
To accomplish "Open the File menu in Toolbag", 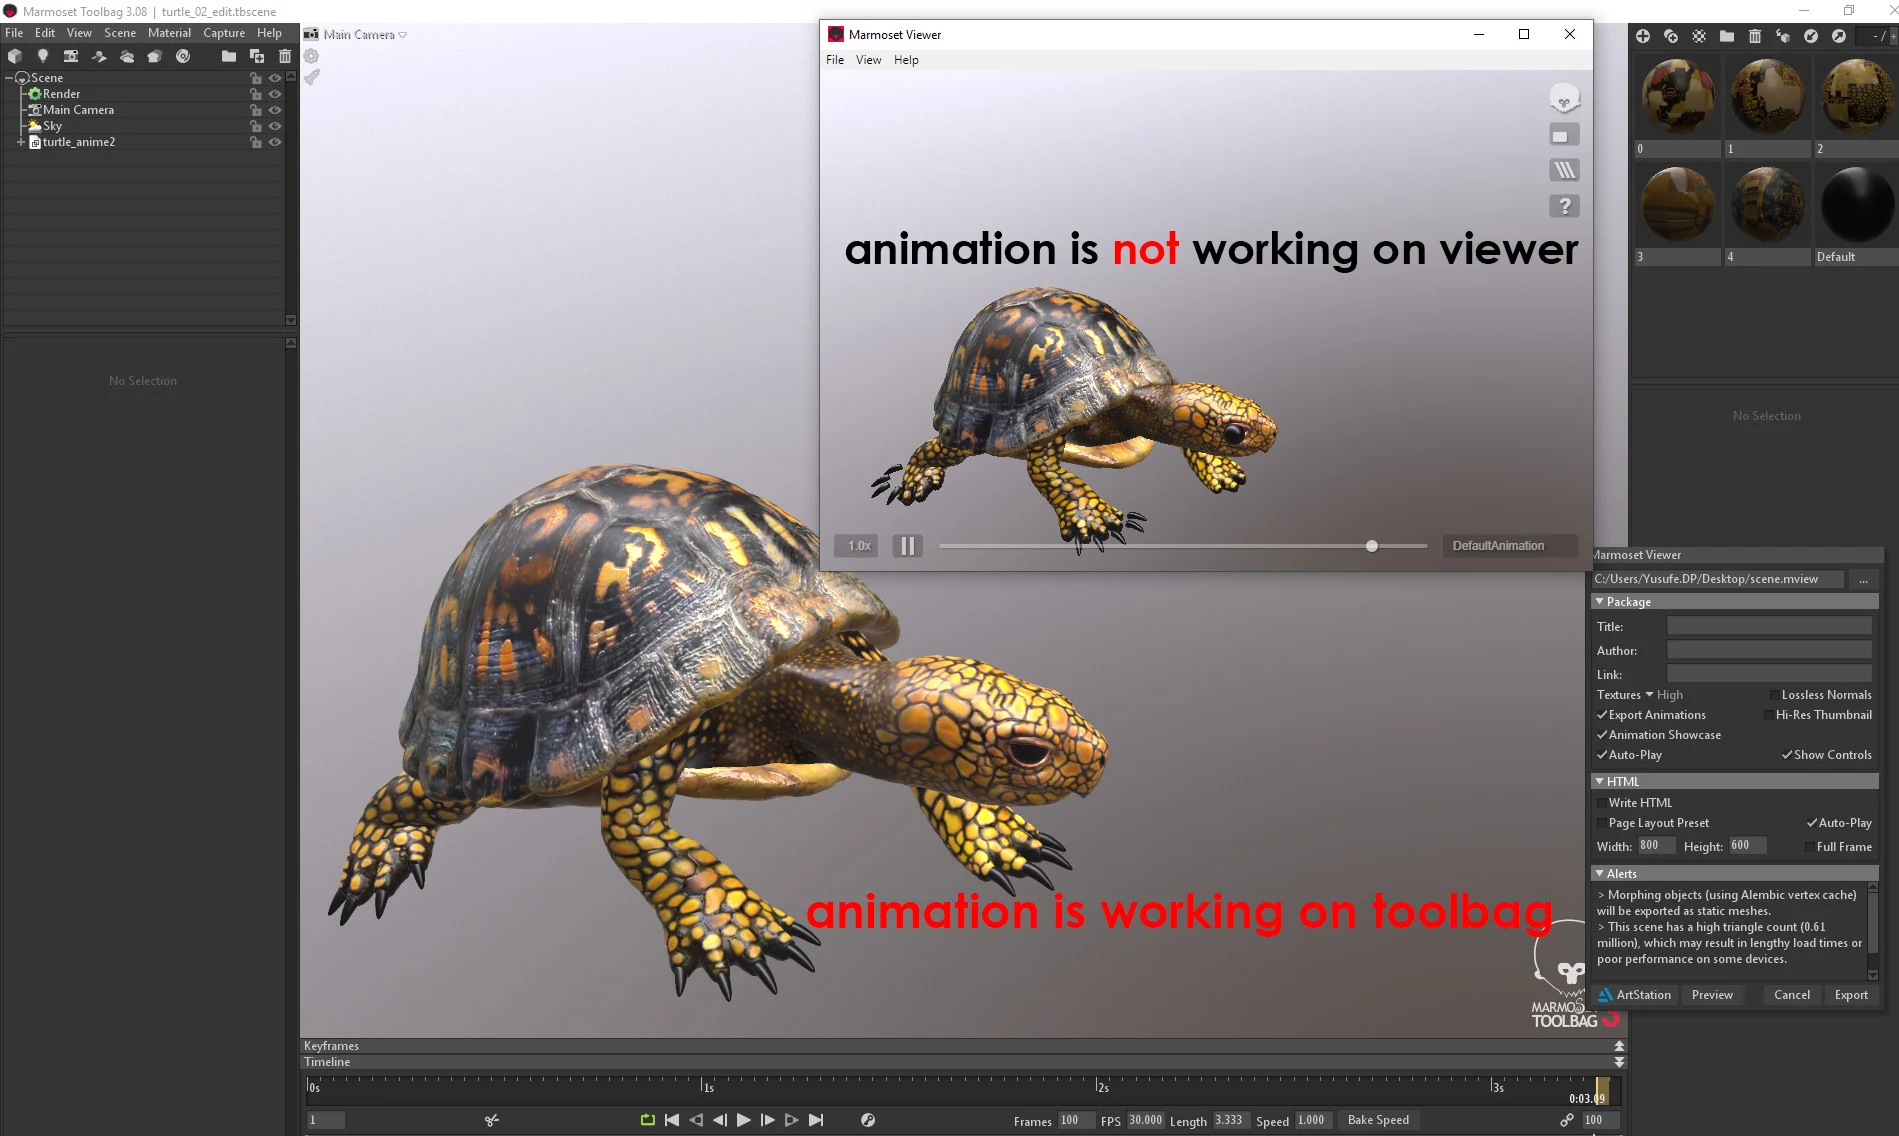I will [x=14, y=33].
